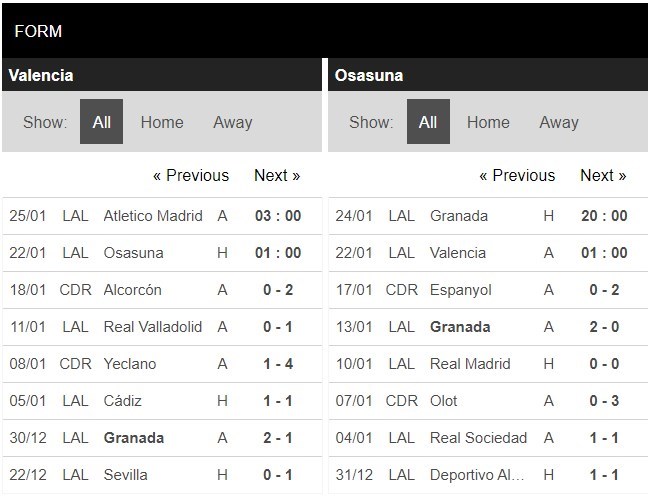The width and height of the screenshot is (648, 499).
Task: Go to Previous Osasuna matches
Action: (517, 175)
